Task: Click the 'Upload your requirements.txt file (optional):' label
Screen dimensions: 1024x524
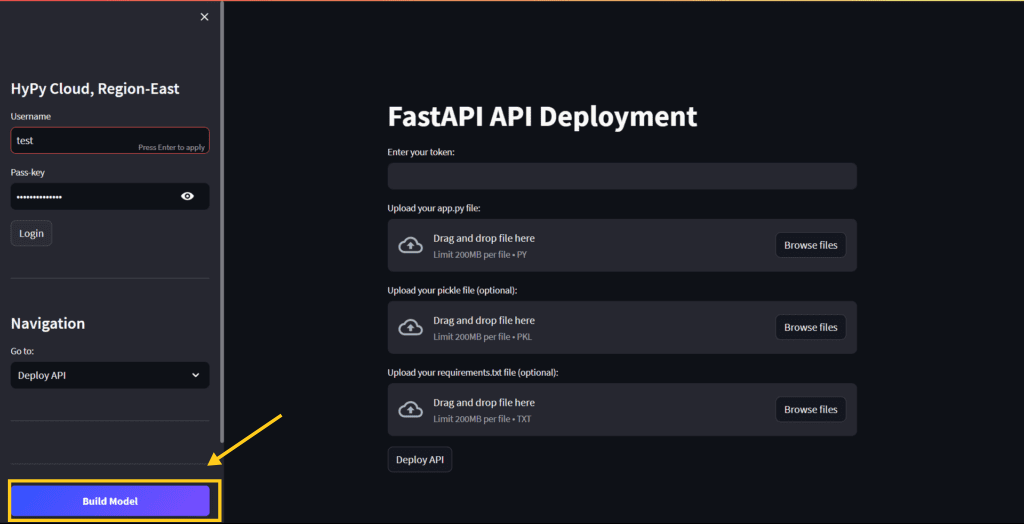Action: 473,372
